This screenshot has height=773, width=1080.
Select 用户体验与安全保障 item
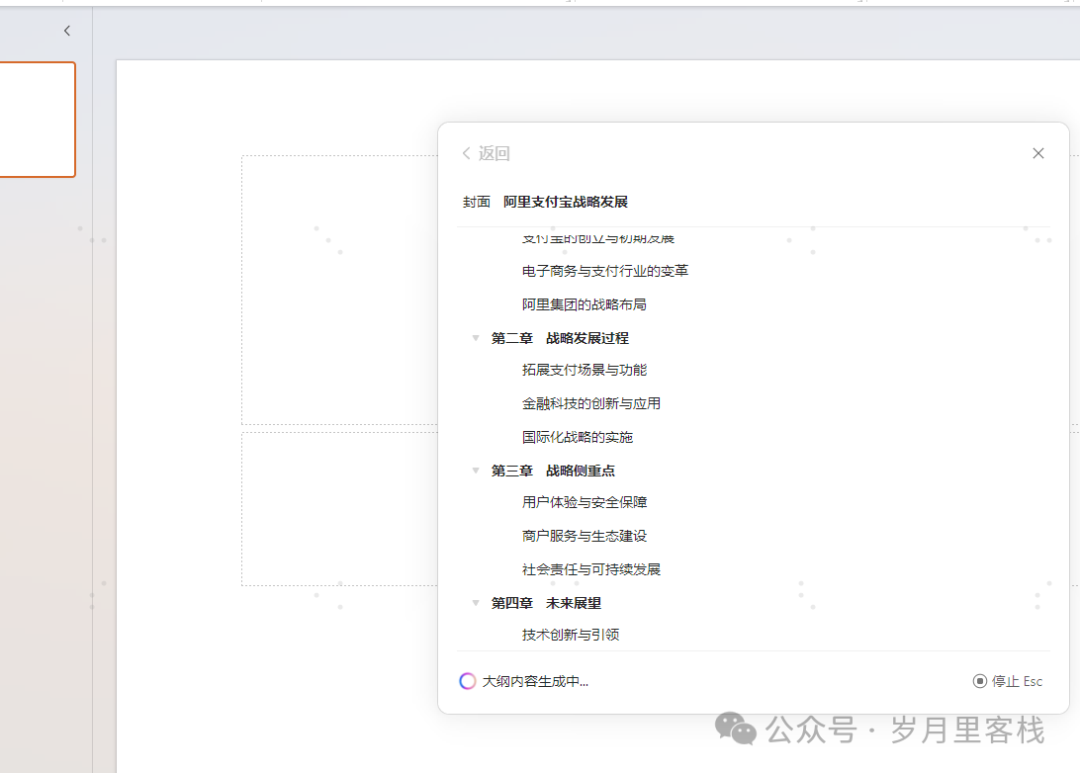(x=584, y=502)
